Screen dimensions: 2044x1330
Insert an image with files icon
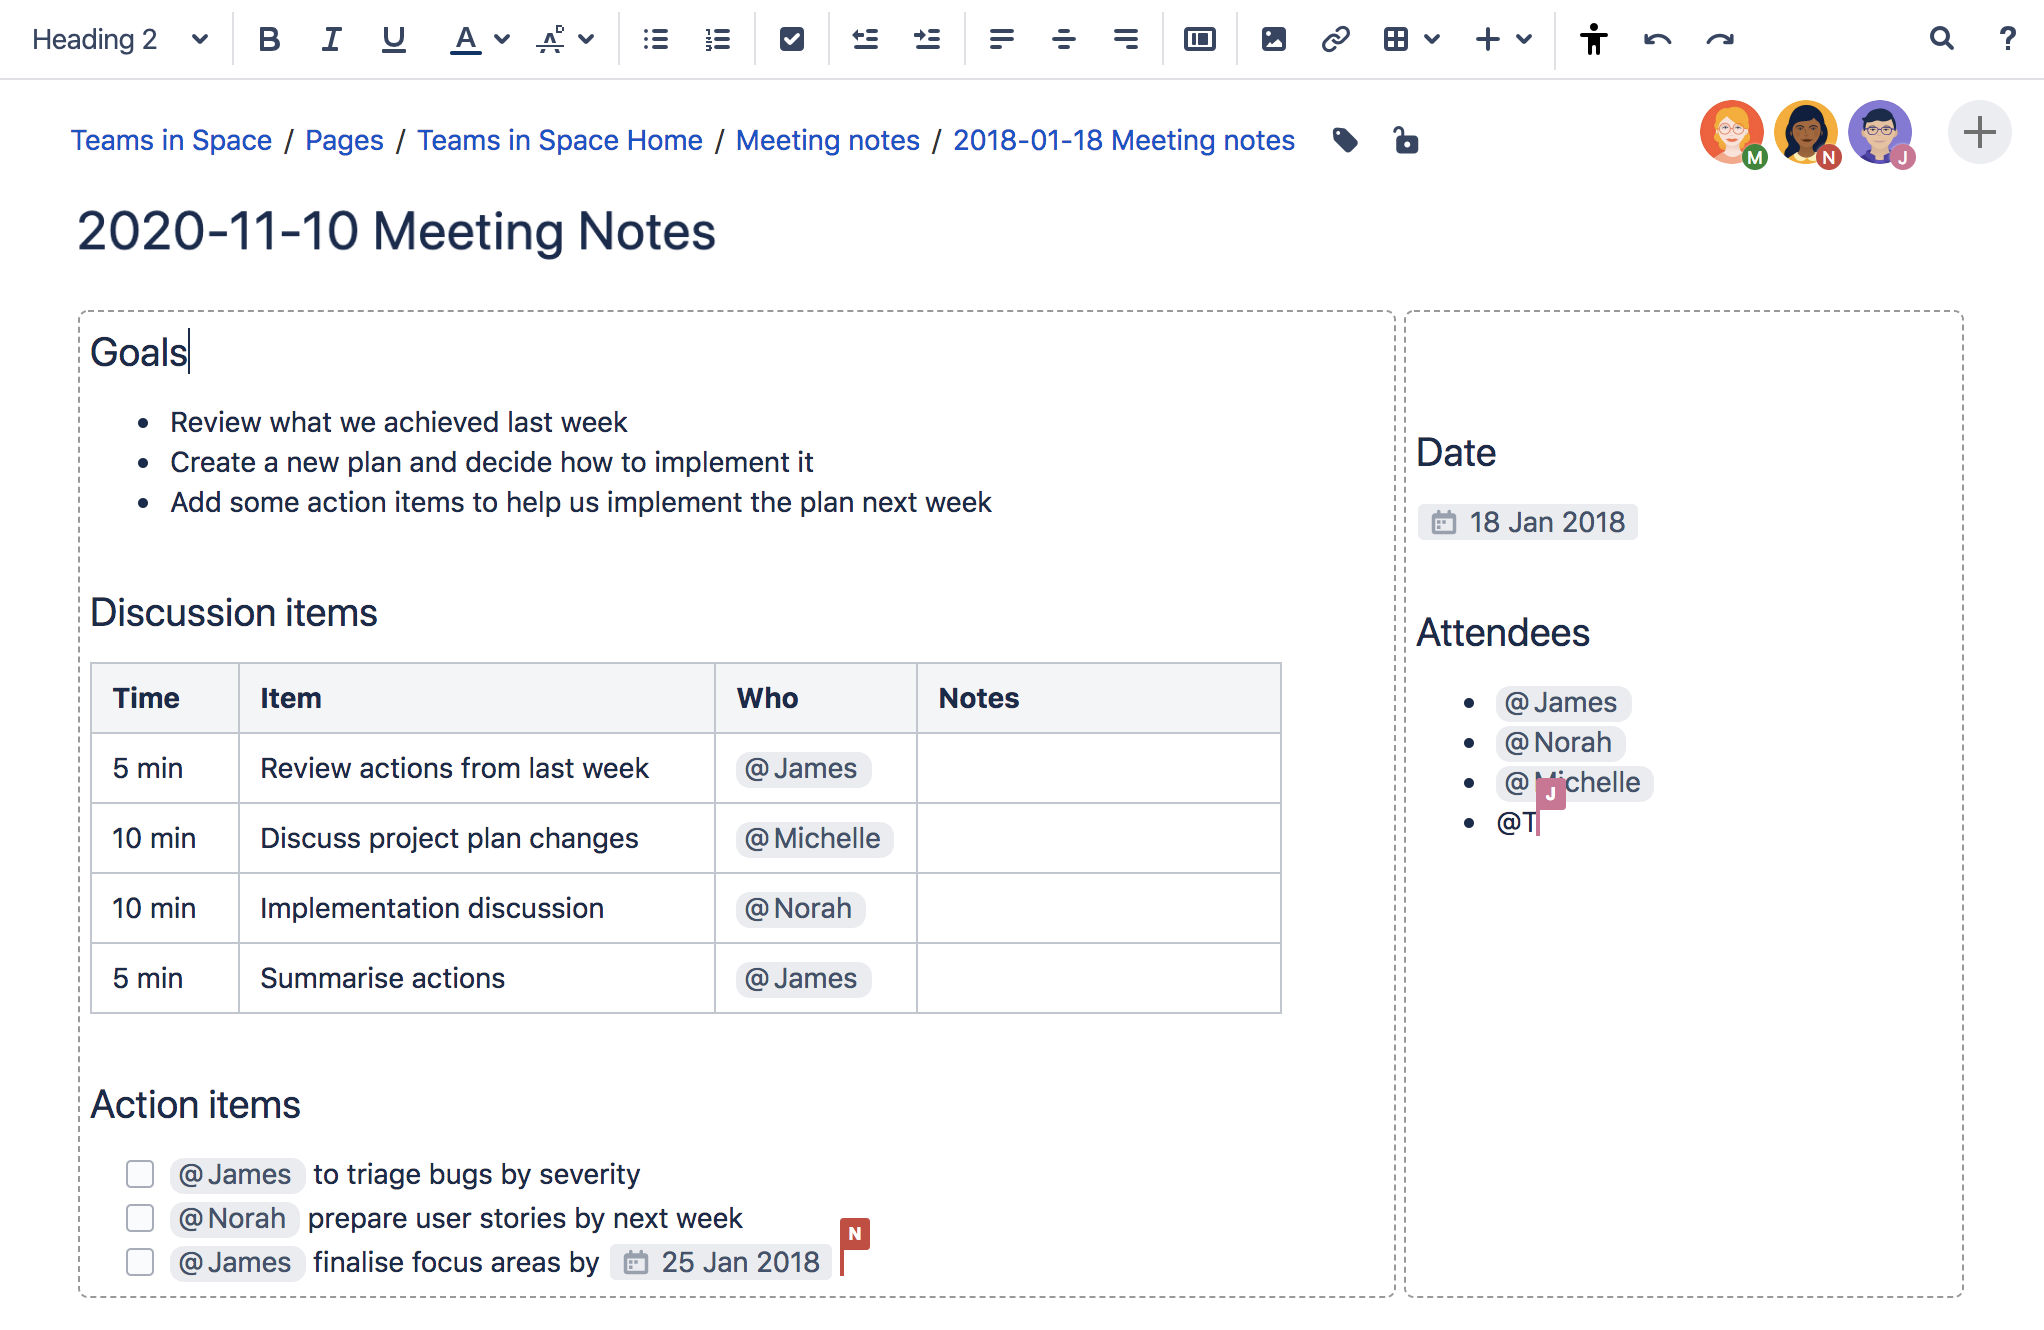[x=1273, y=39]
